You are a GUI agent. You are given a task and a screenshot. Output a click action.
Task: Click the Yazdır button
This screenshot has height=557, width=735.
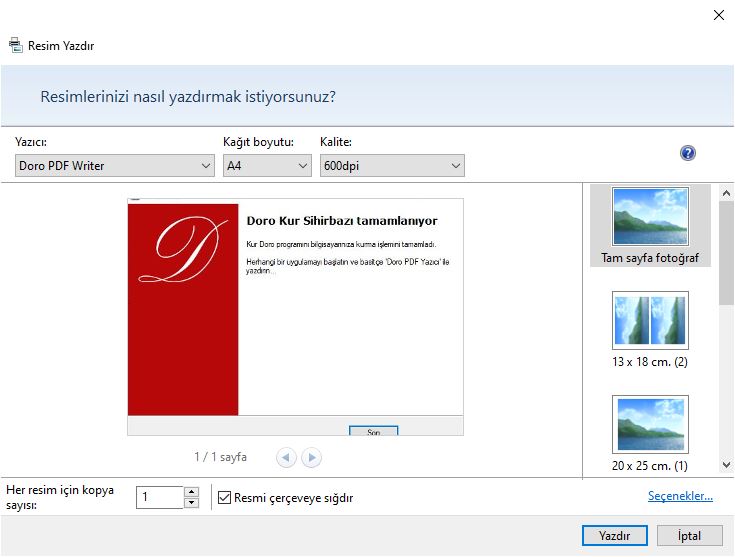[615, 535]
